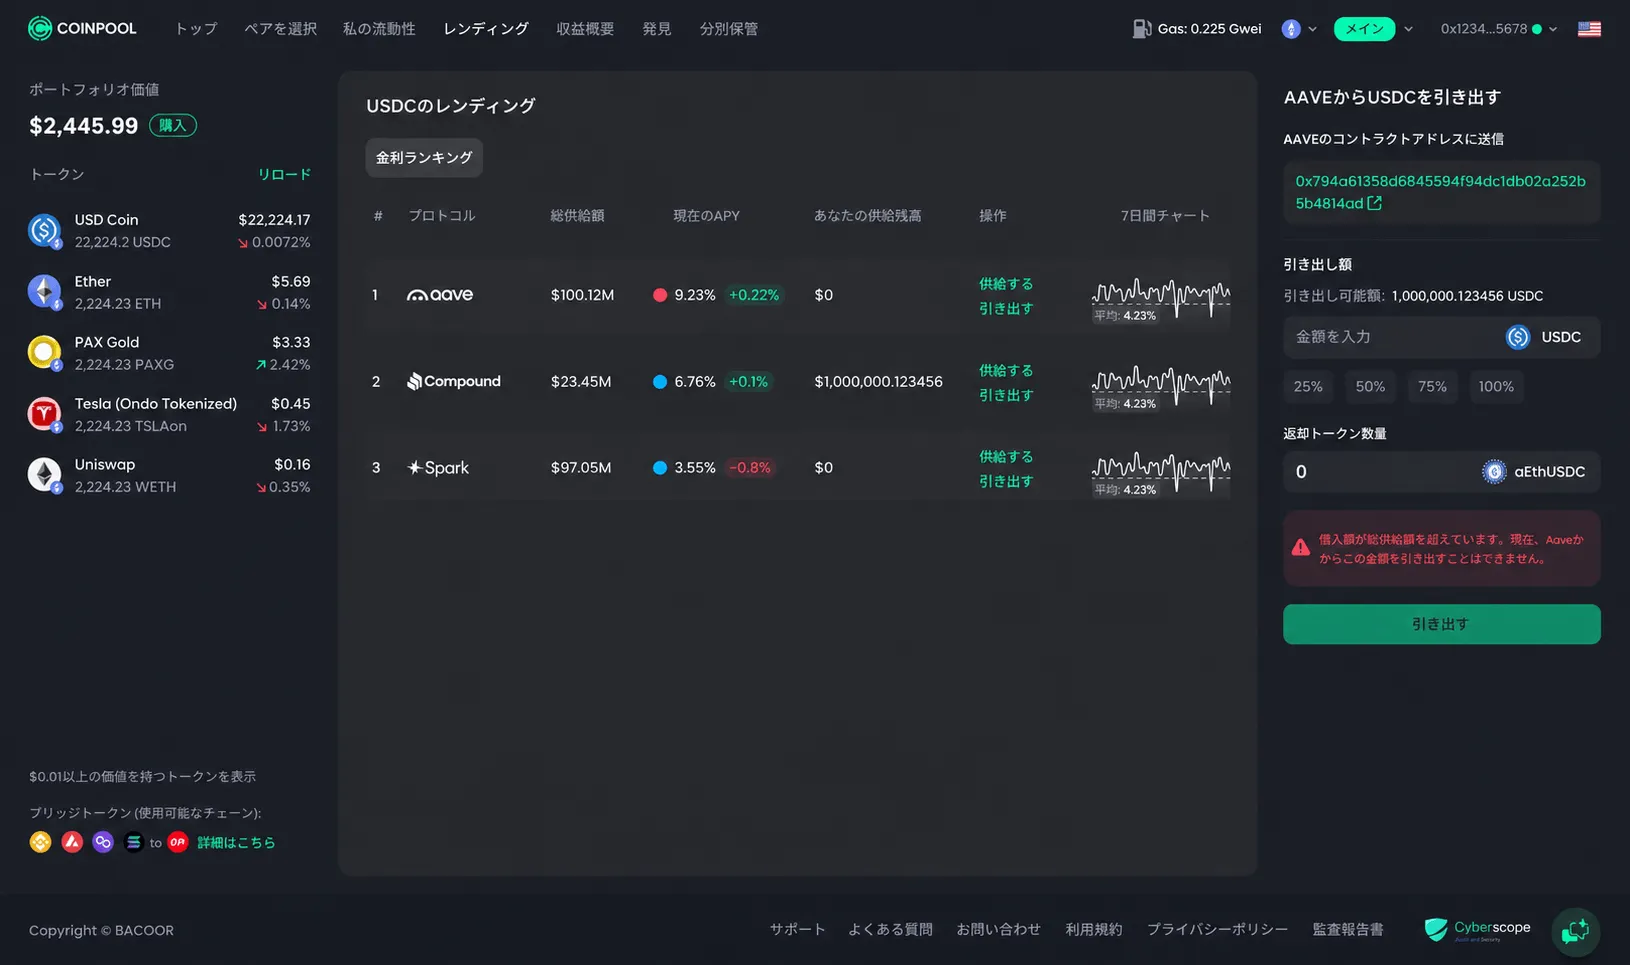Viewport: 1630px width, 965px height.
Task: Click the US flag language icon
Action: coord(1589,29)
